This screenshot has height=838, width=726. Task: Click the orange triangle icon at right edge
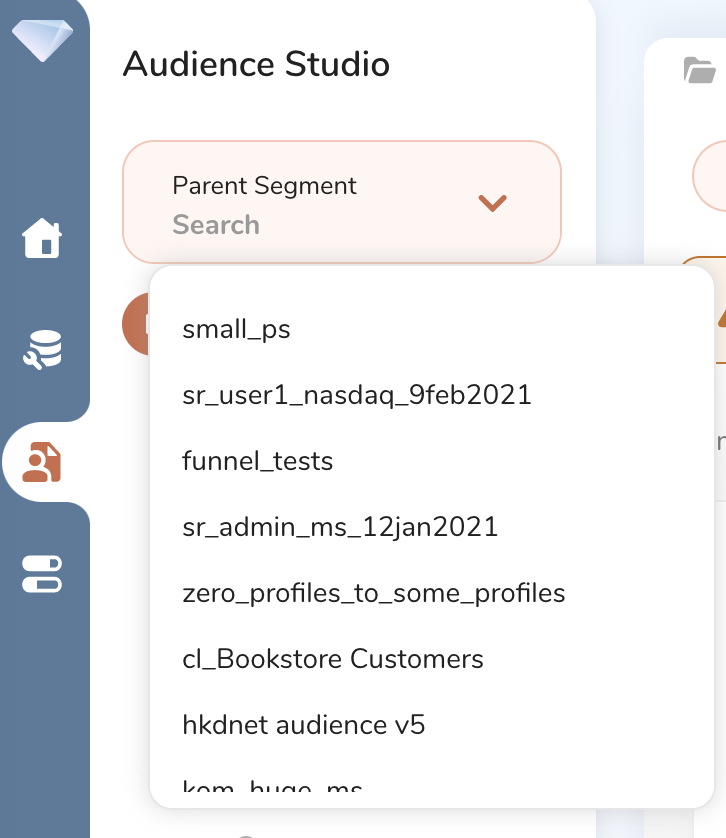[720, 318]
